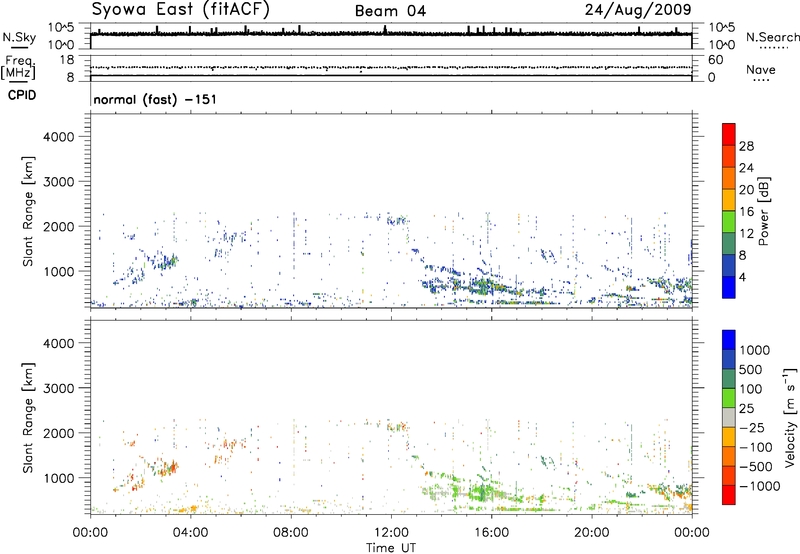Click the '500' velocity colorbar value
This screenshot has height=554, width=800.
click(x=750, y=370)
